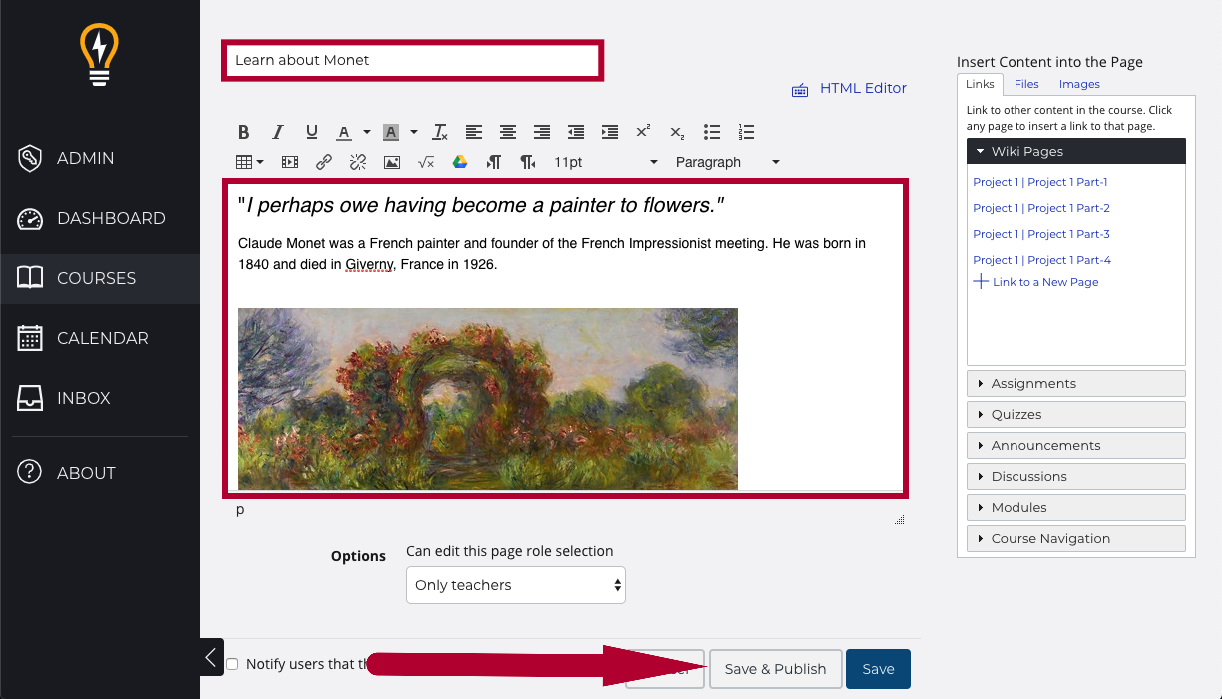Toggle bold formatting
This screenshot has width=1222, height=699.
(x=244, y=132)
